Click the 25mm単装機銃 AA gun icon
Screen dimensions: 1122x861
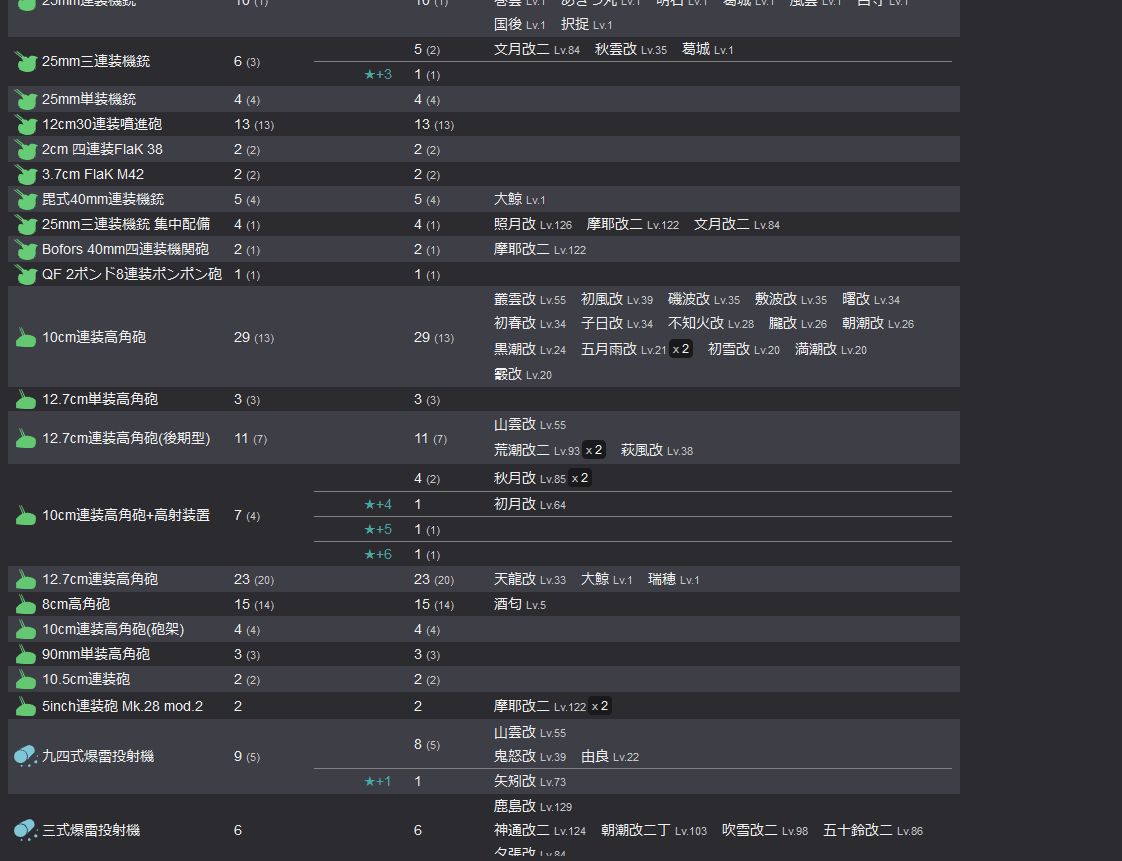(x=26, y=99)
